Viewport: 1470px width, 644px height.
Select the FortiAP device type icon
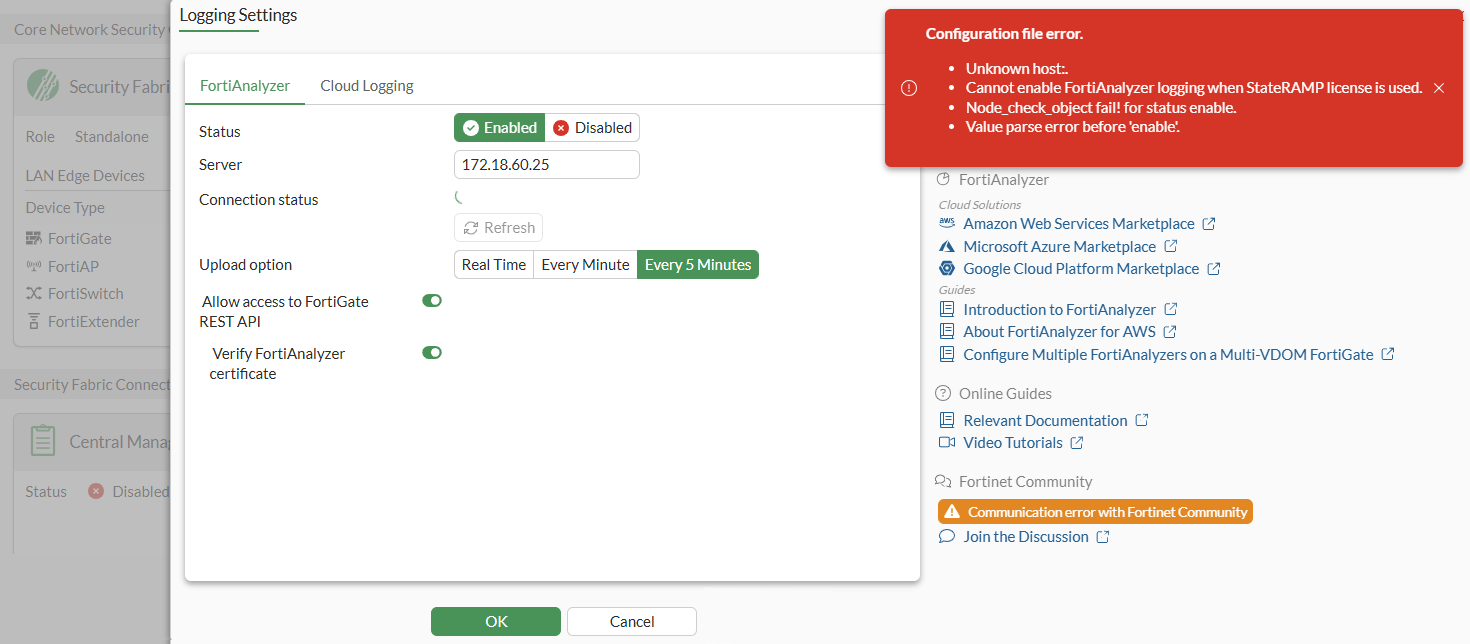[33, 265]
